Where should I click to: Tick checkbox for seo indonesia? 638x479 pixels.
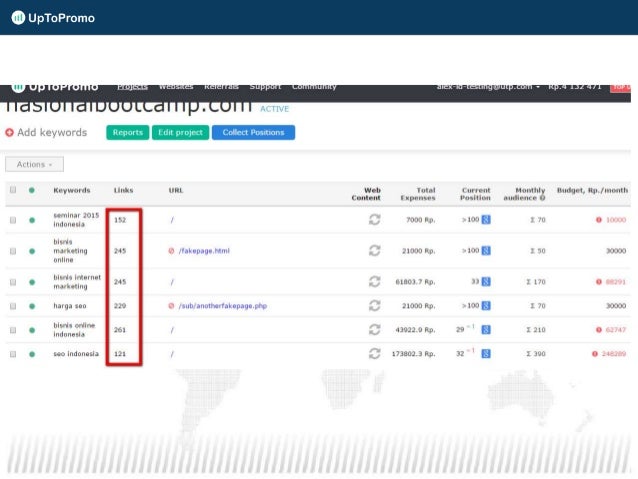pos(13,354)
